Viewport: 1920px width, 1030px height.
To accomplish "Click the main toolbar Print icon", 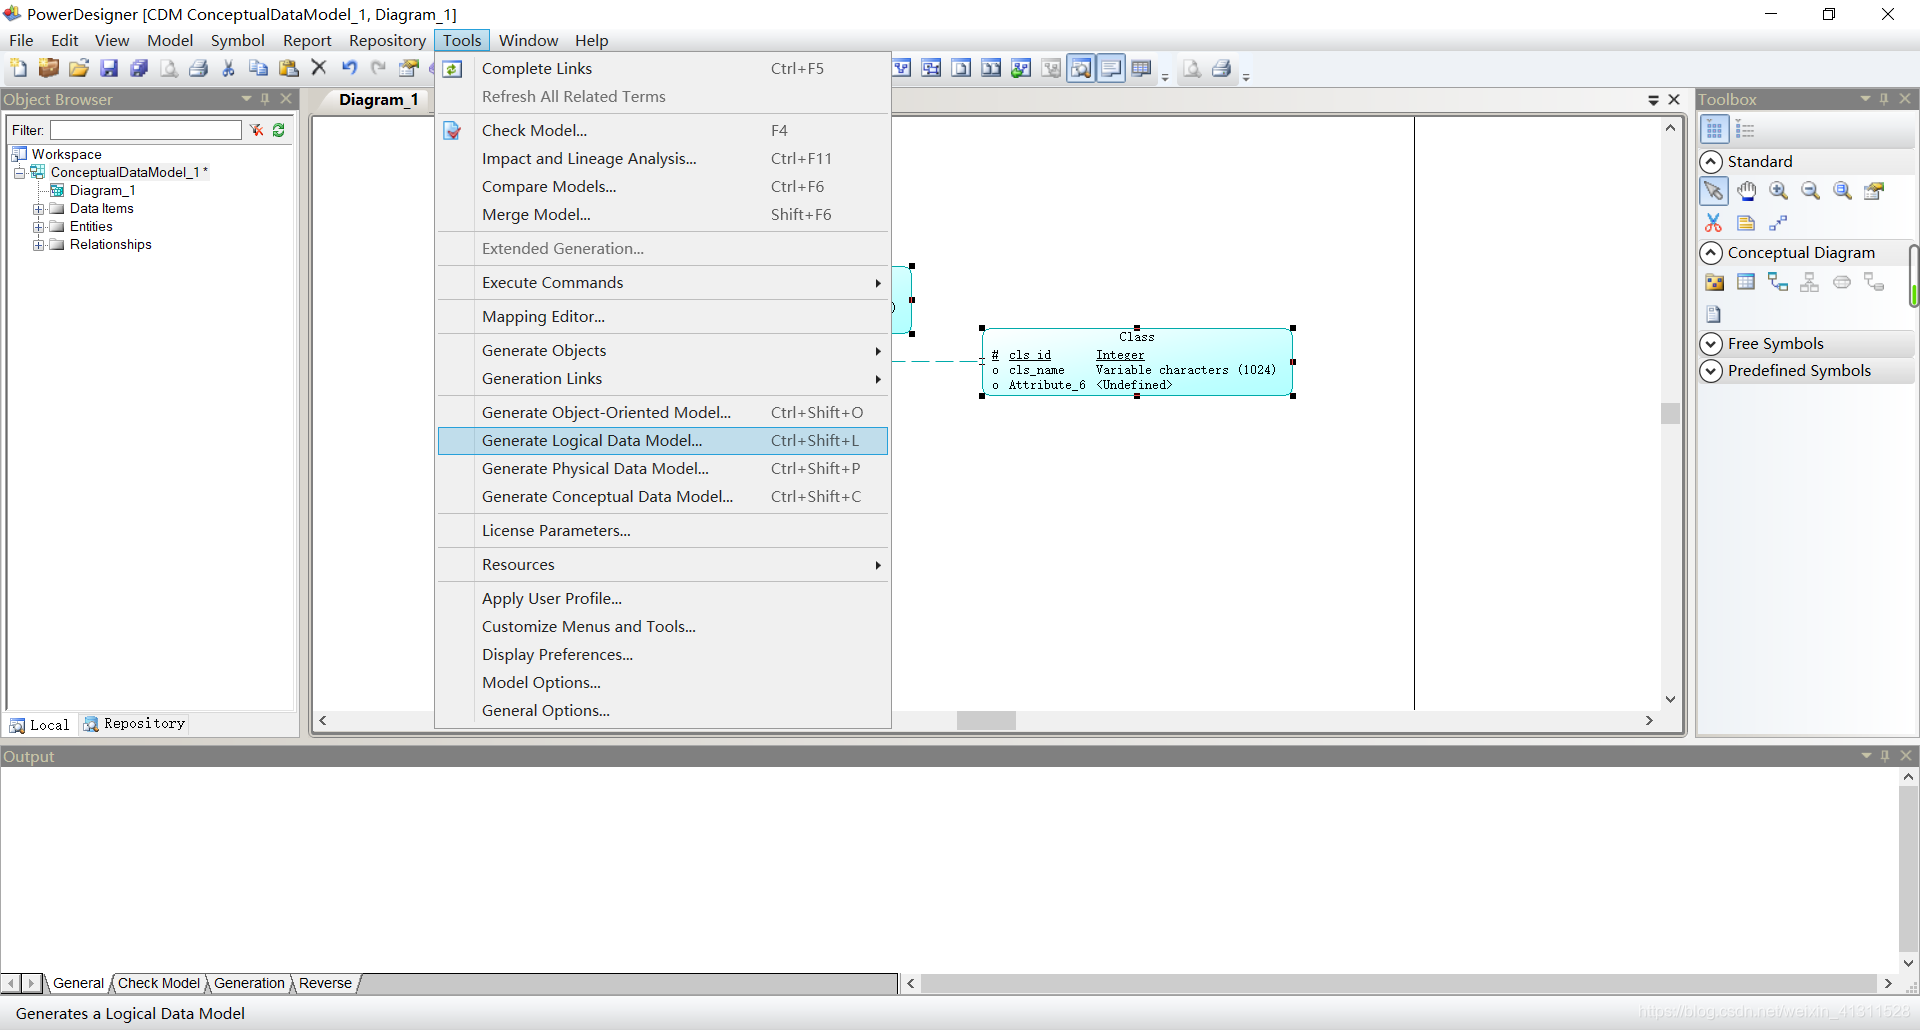I will (198, 68).
